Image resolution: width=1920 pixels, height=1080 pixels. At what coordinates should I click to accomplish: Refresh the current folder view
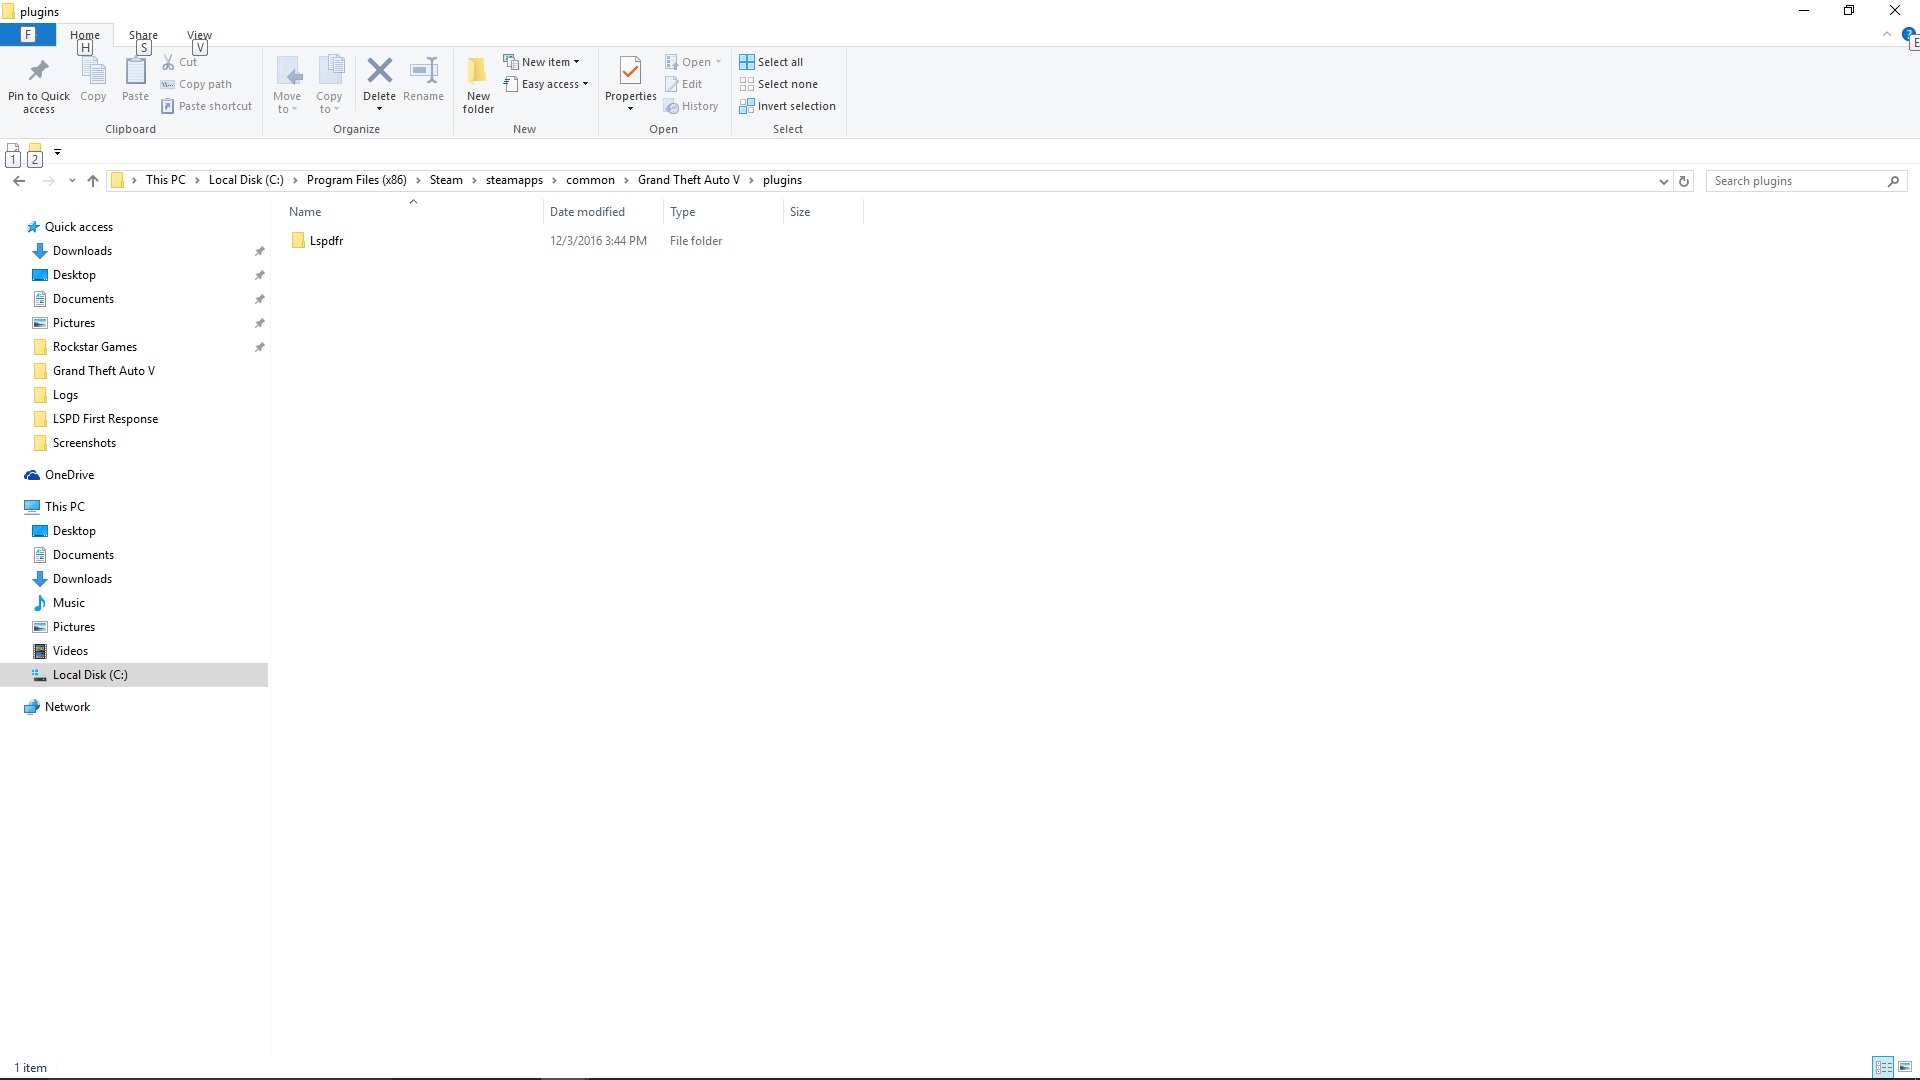point(1684,181)
